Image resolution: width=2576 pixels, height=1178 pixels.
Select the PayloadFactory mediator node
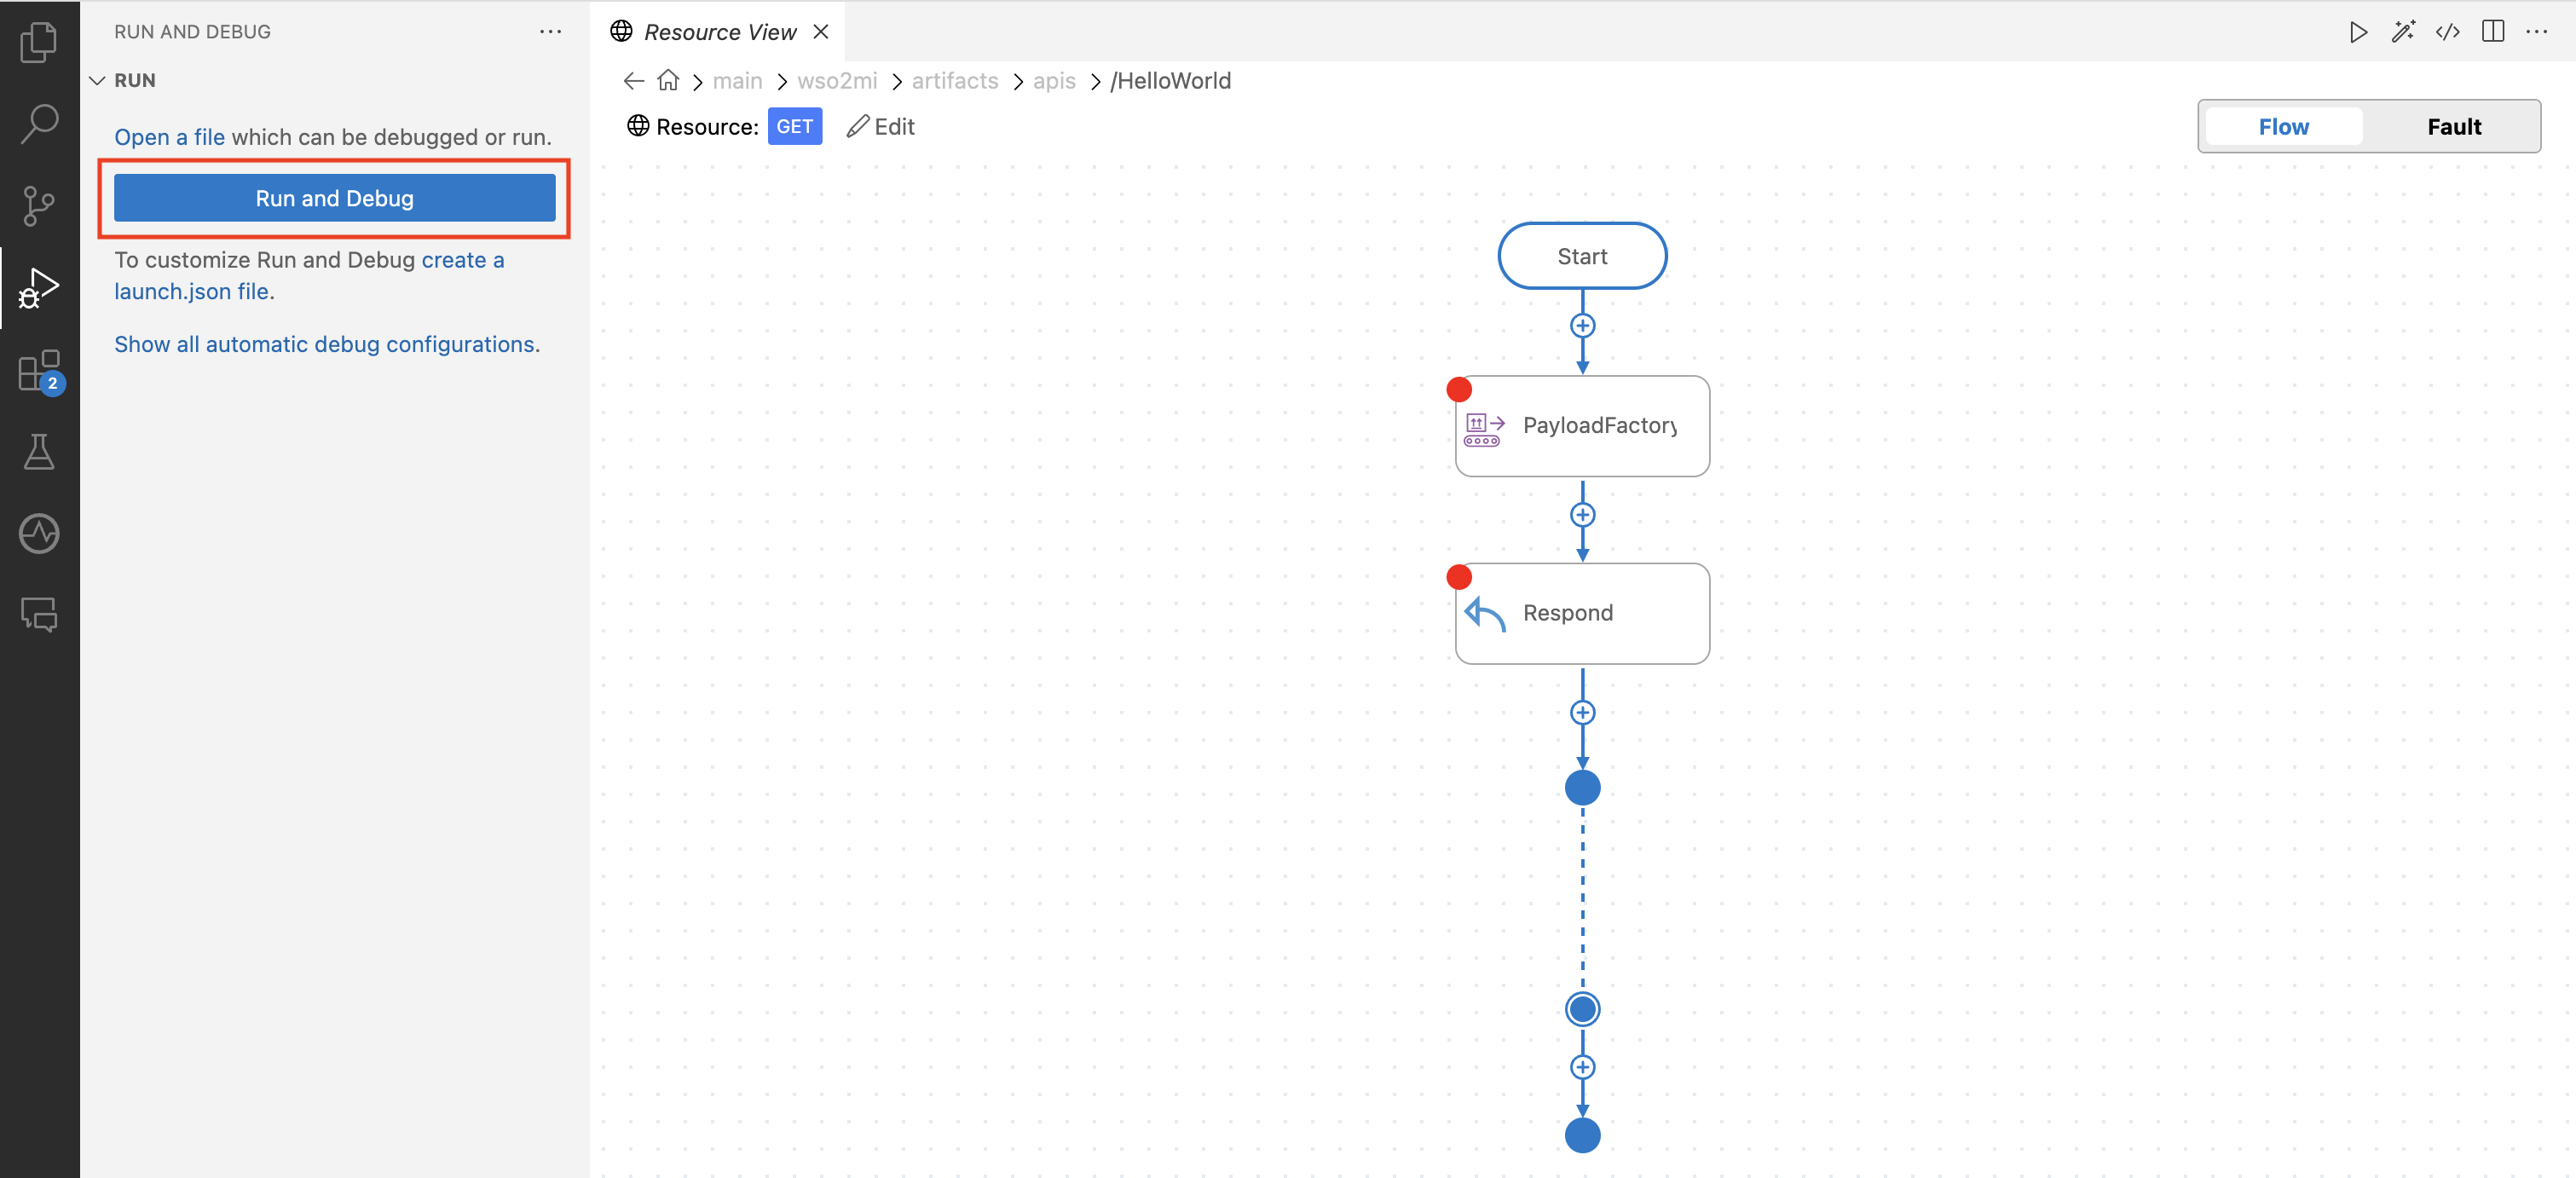tap(1582, 426)
